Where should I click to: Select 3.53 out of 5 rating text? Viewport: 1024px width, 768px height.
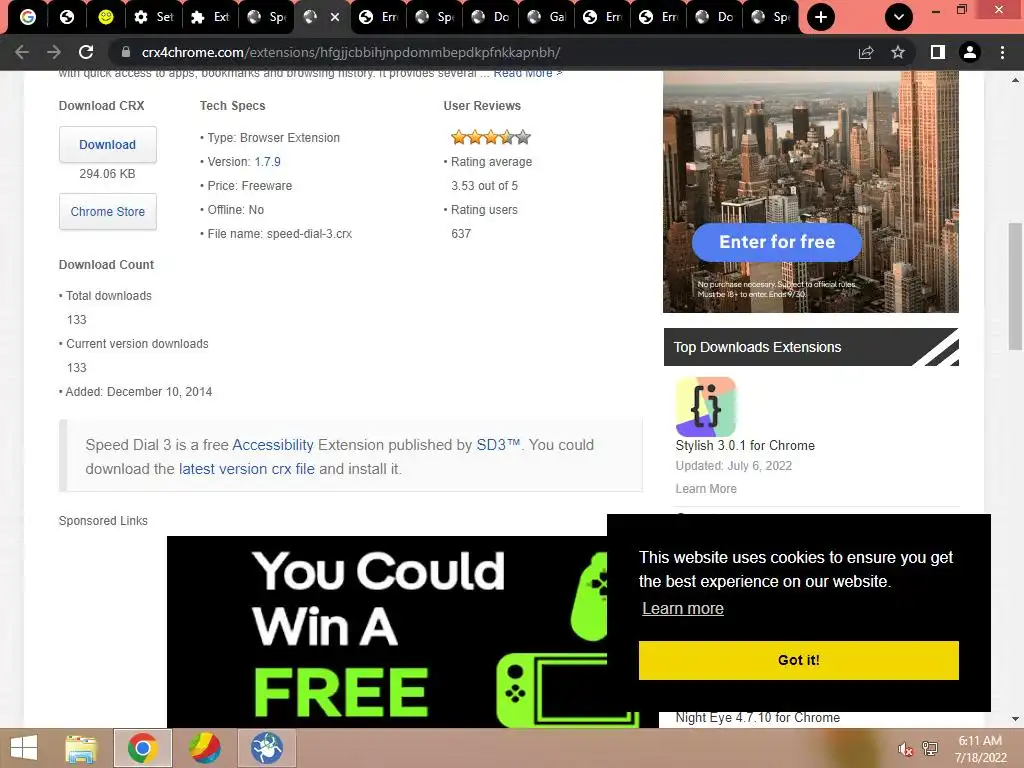pos(485,186)
